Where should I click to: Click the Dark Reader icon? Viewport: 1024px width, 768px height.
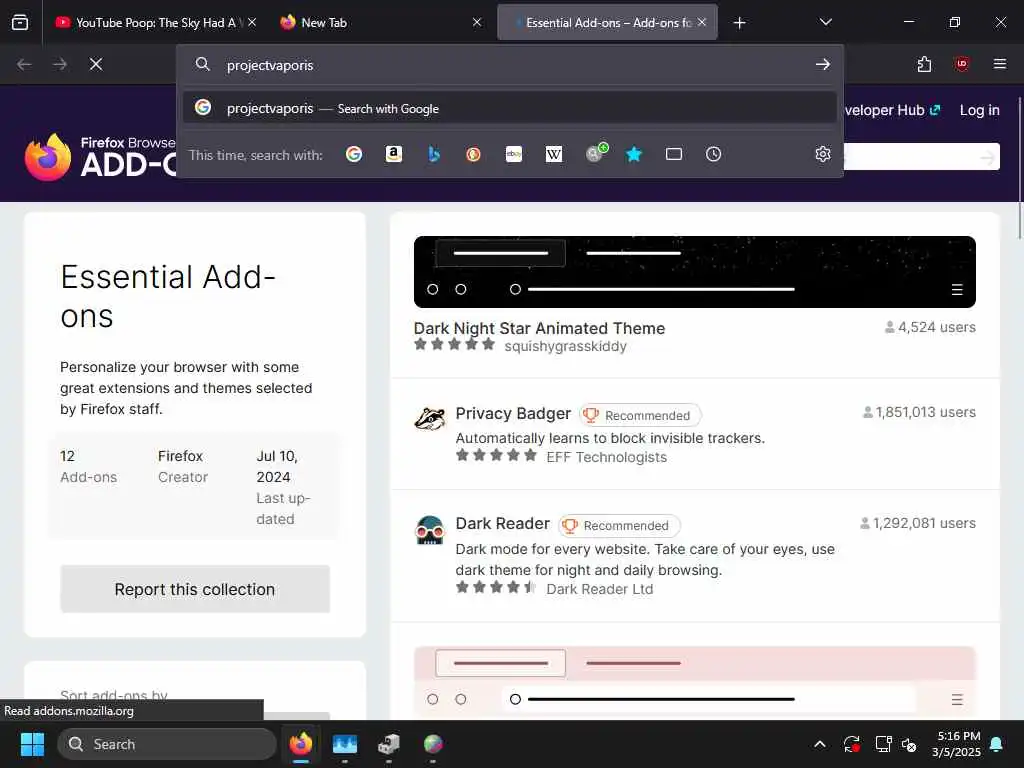pos(430,530)
